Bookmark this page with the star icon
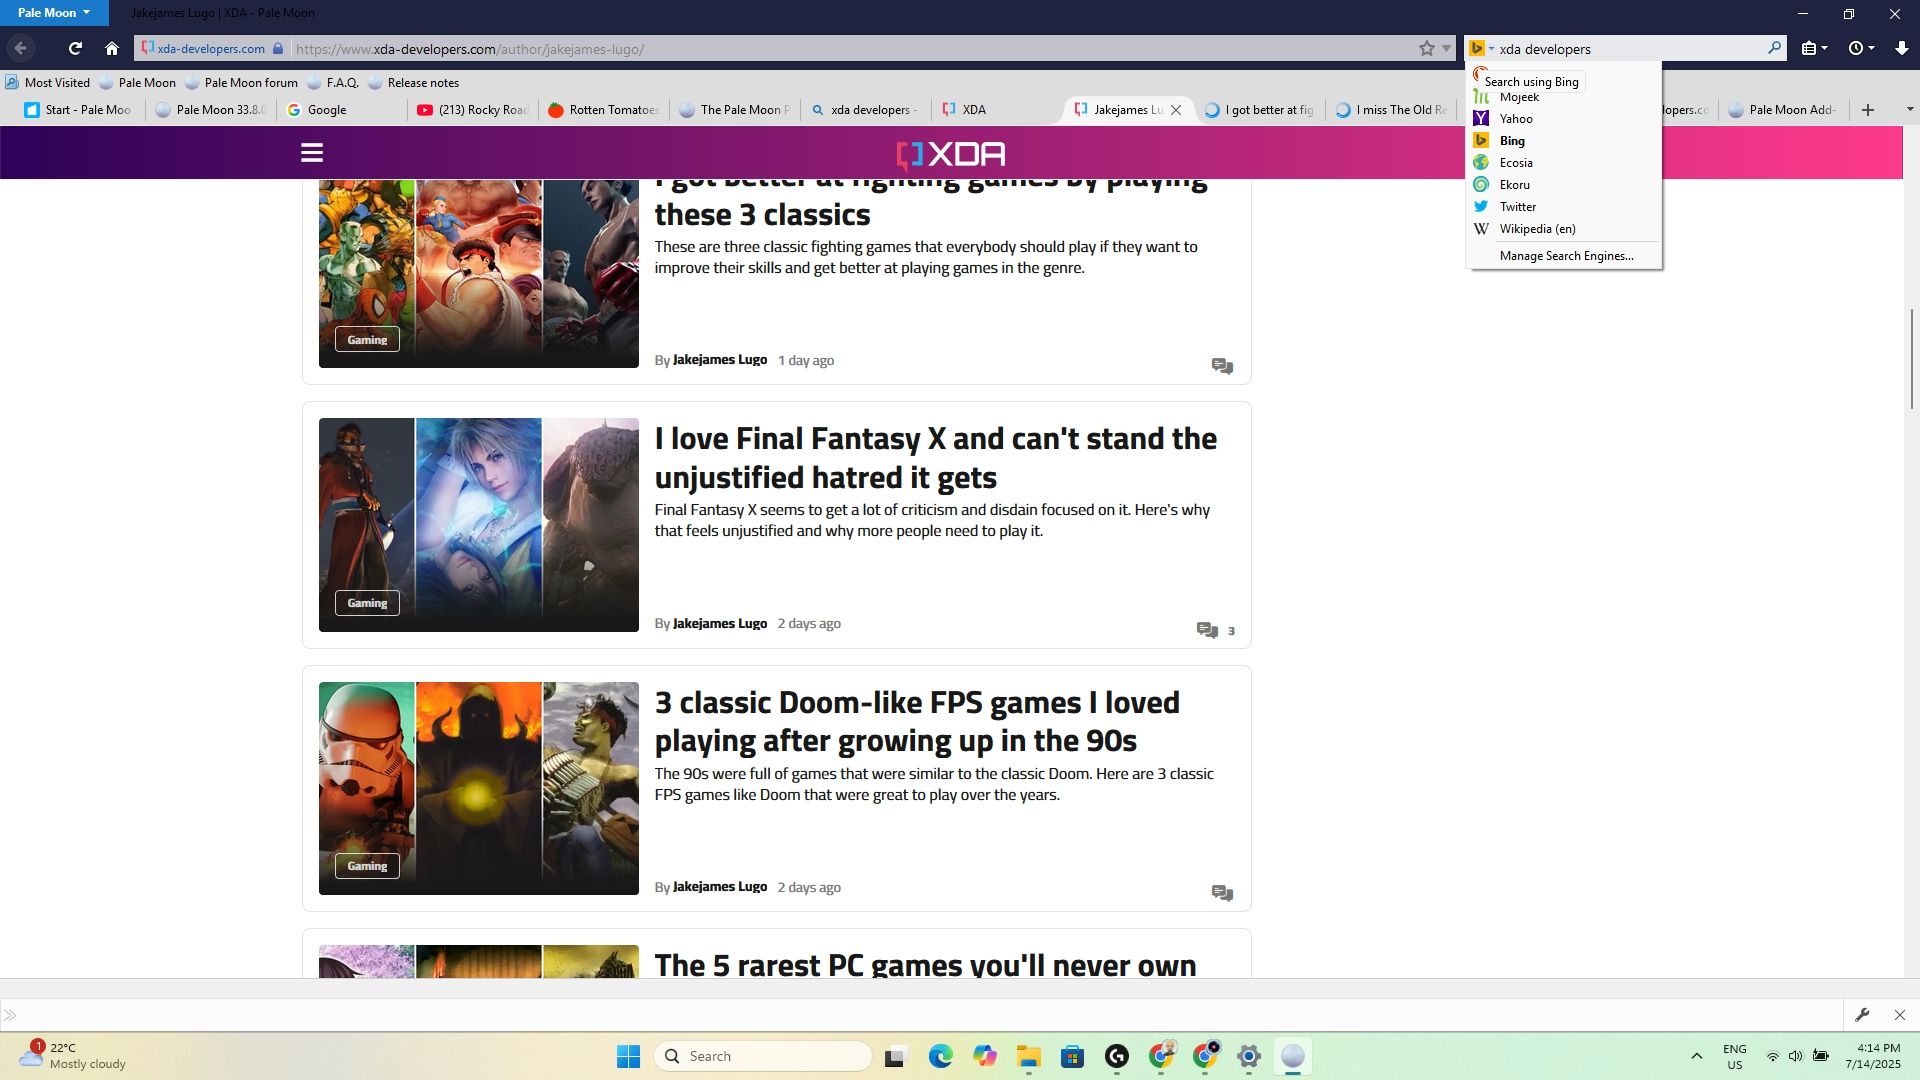The image size is (1920, 1080). (1426, 48)
